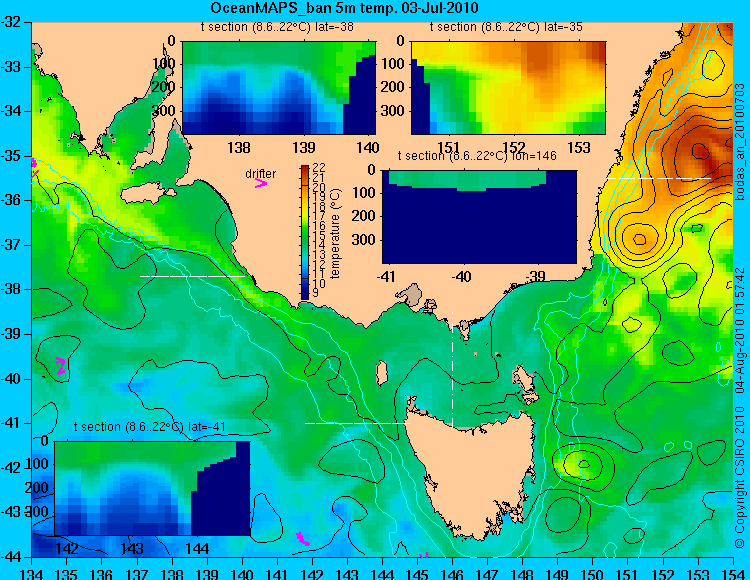Open the lat=-41 temperature section inset
750x580 pixels.
click(x=153, y=488)
